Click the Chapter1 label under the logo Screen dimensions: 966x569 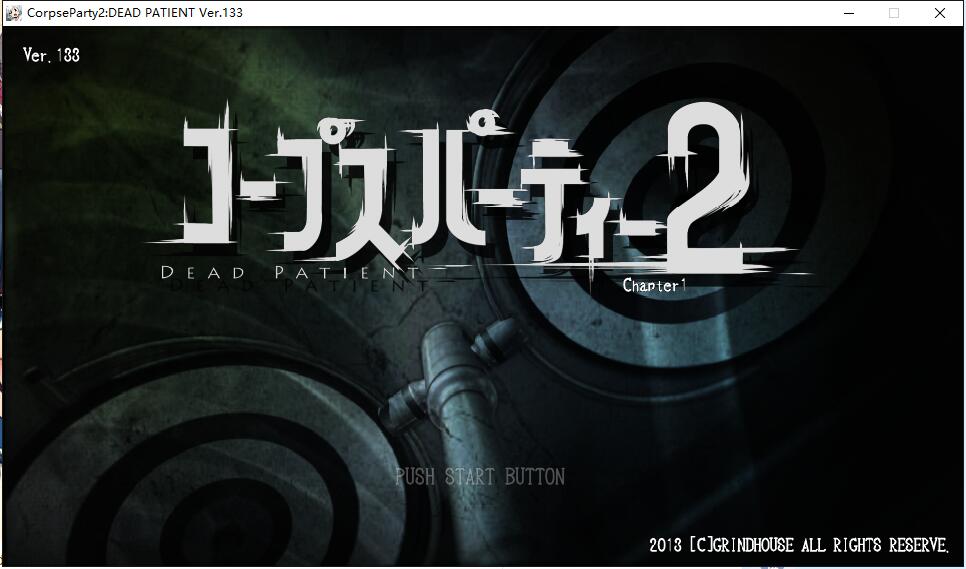coord(655,285)
